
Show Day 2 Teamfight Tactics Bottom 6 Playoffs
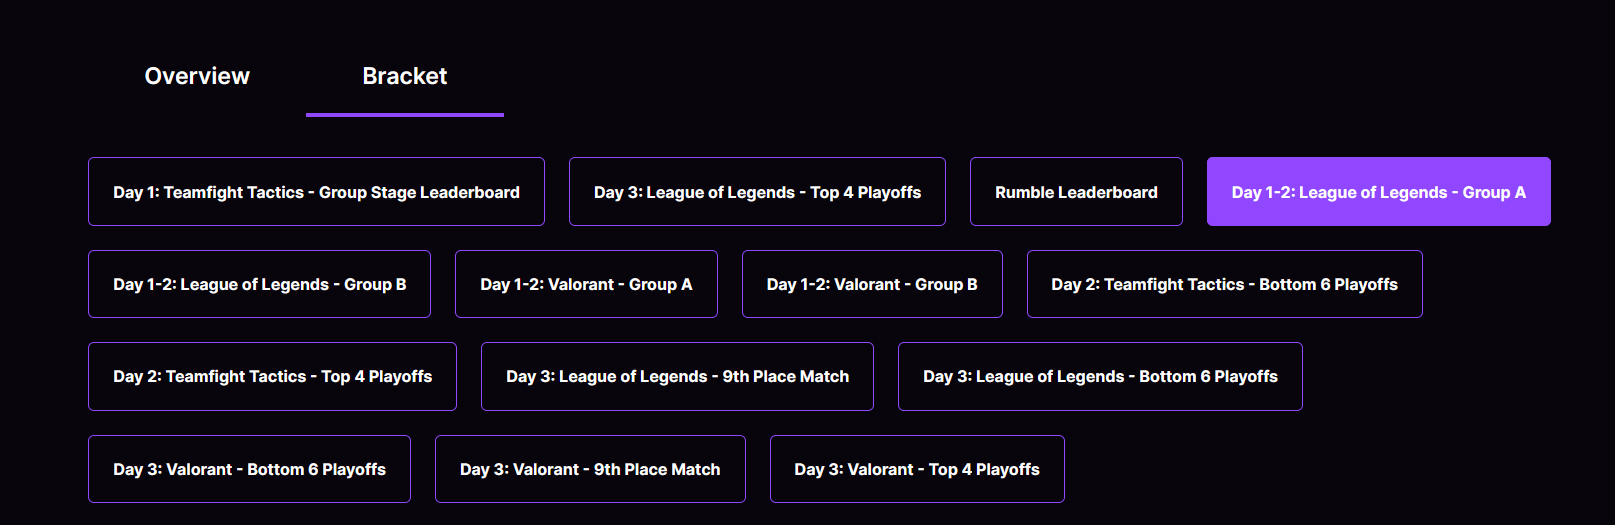tap(1224, 284)
